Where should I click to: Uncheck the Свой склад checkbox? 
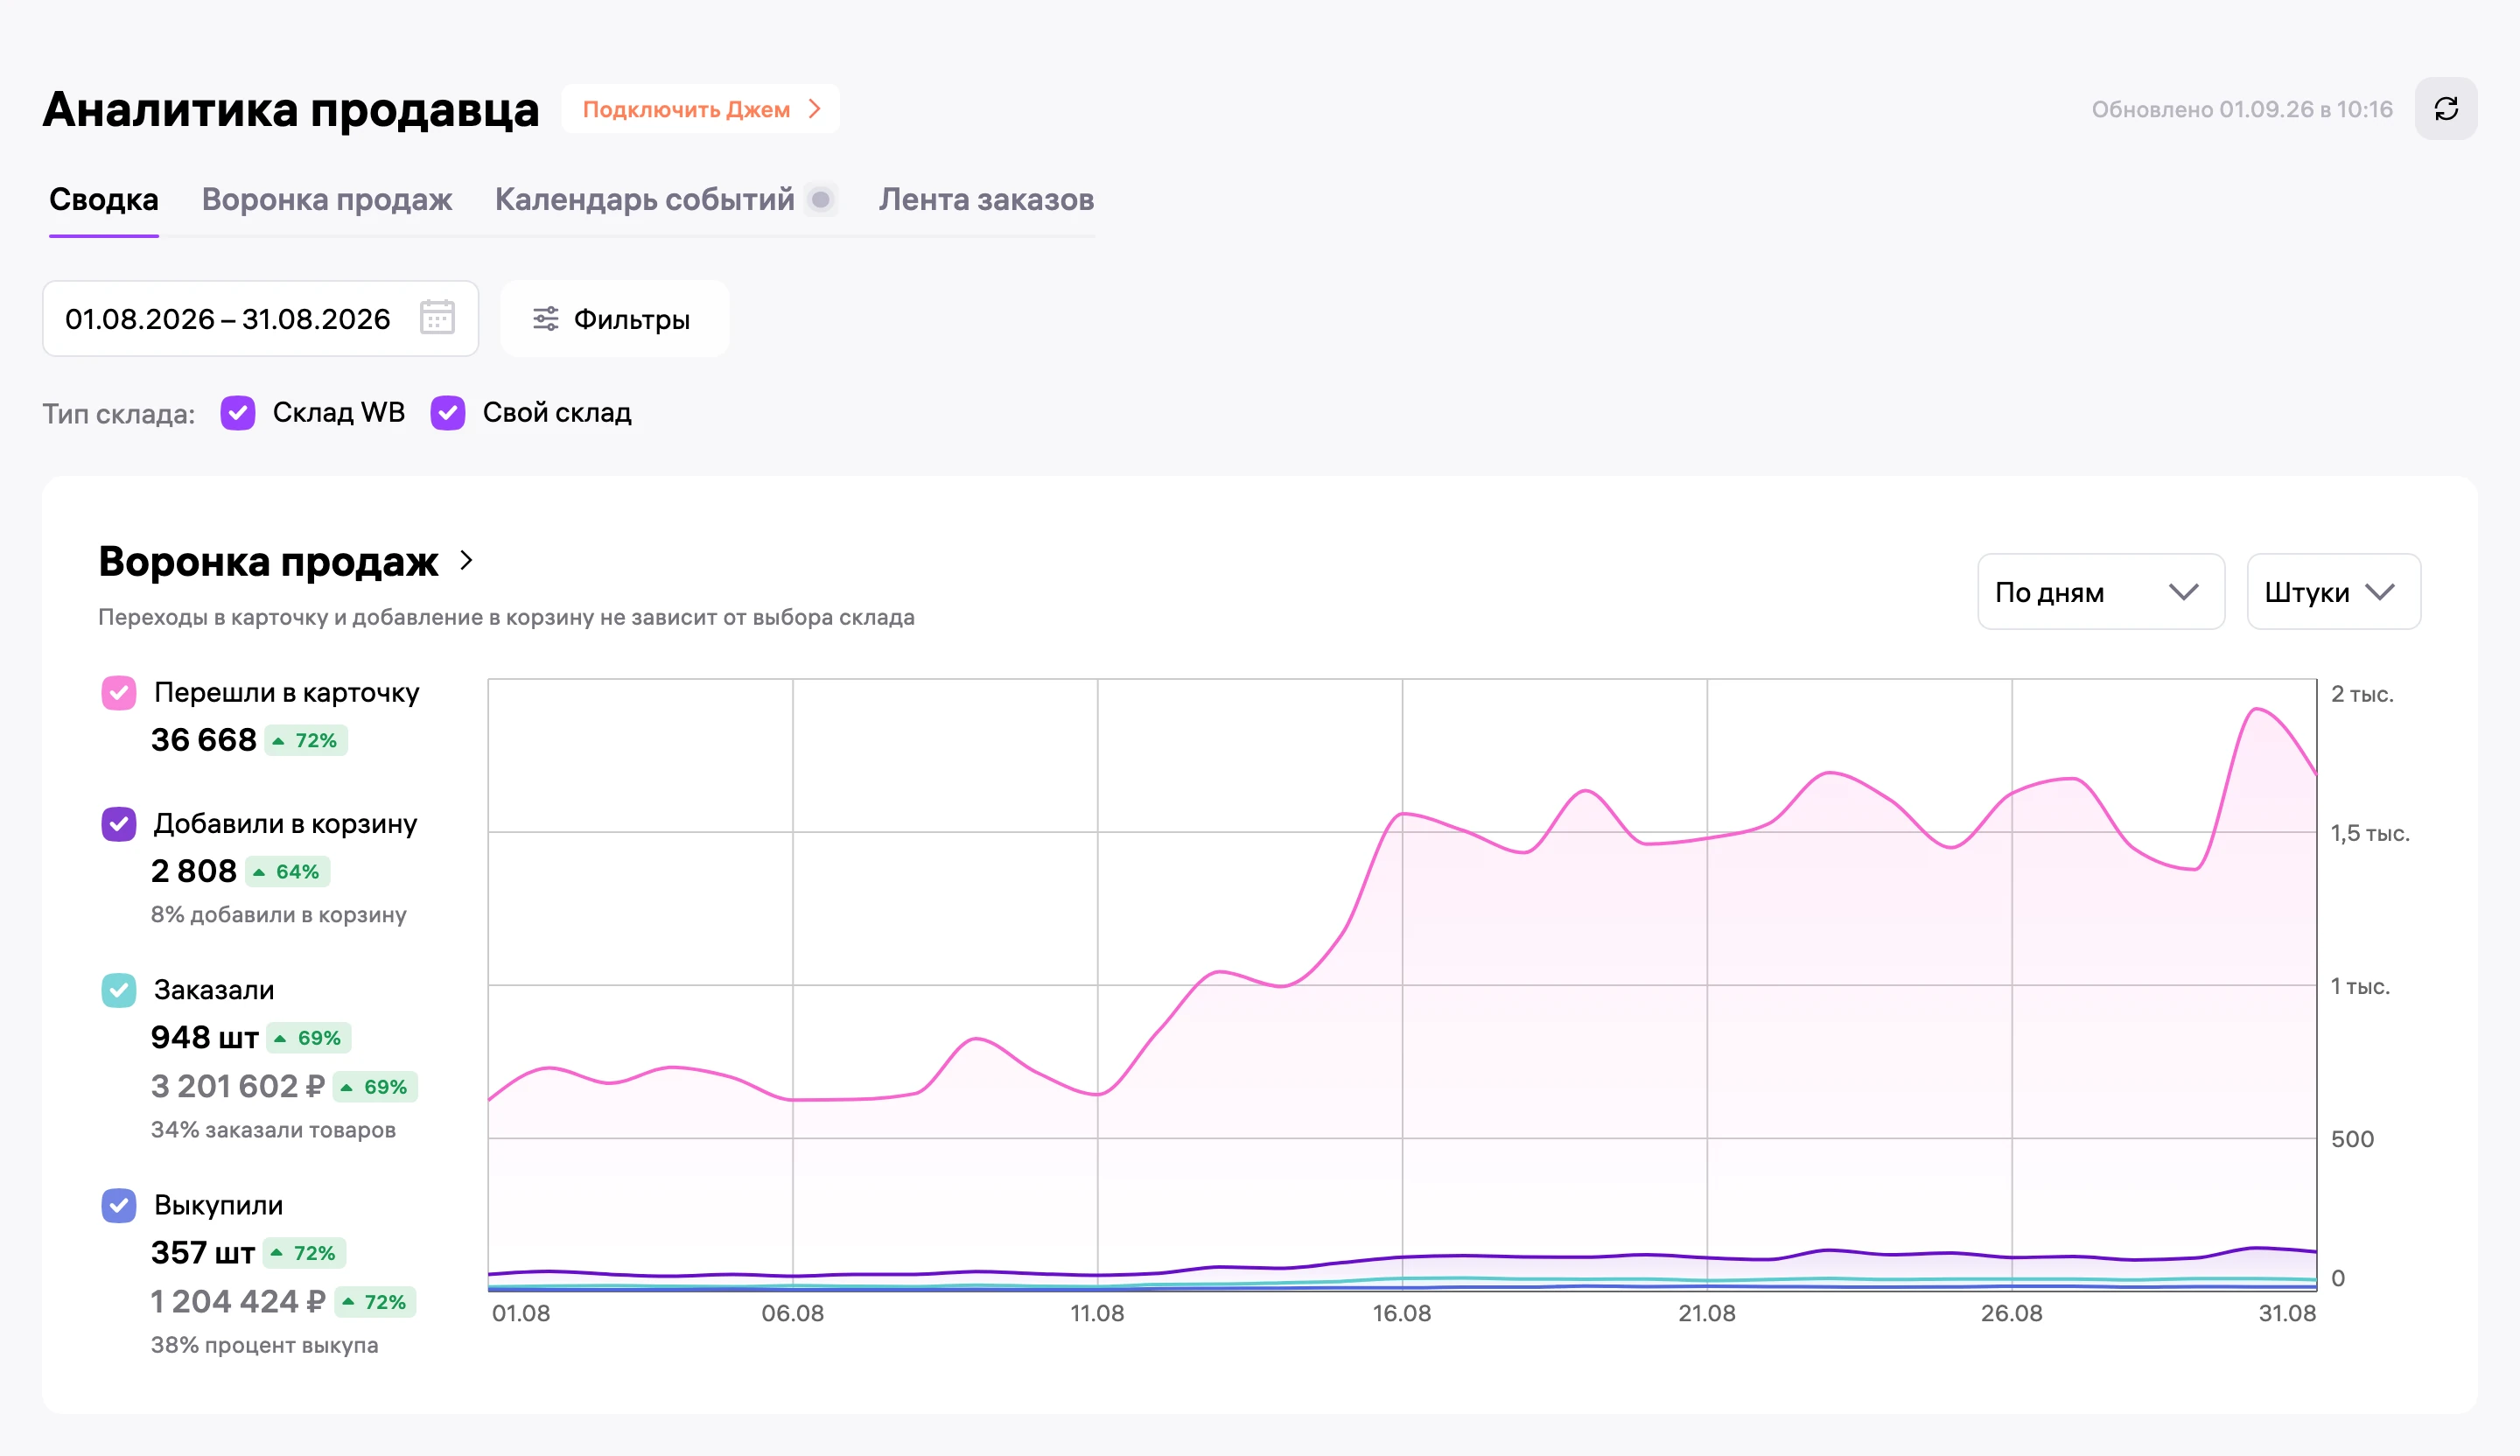tap(448, 413)
